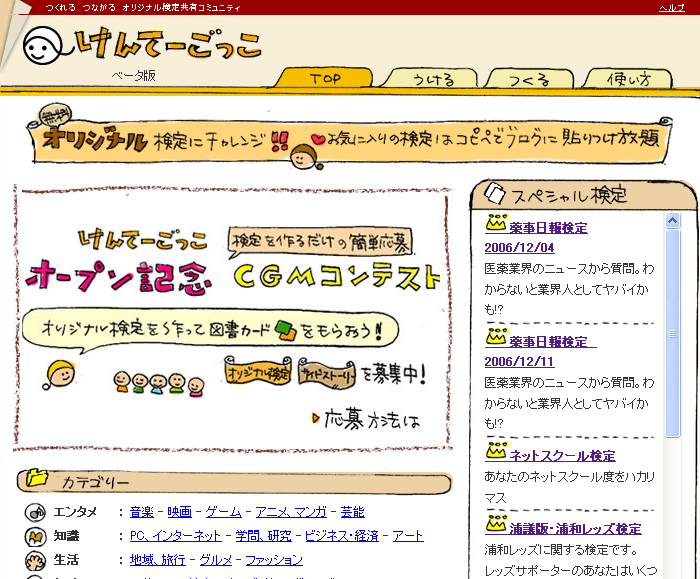Image resolution: width=700 pixels, height=579 pixels.
Task: Open the 学問、研究 category link
Action: pyautogui.click(x=263, y=536)
